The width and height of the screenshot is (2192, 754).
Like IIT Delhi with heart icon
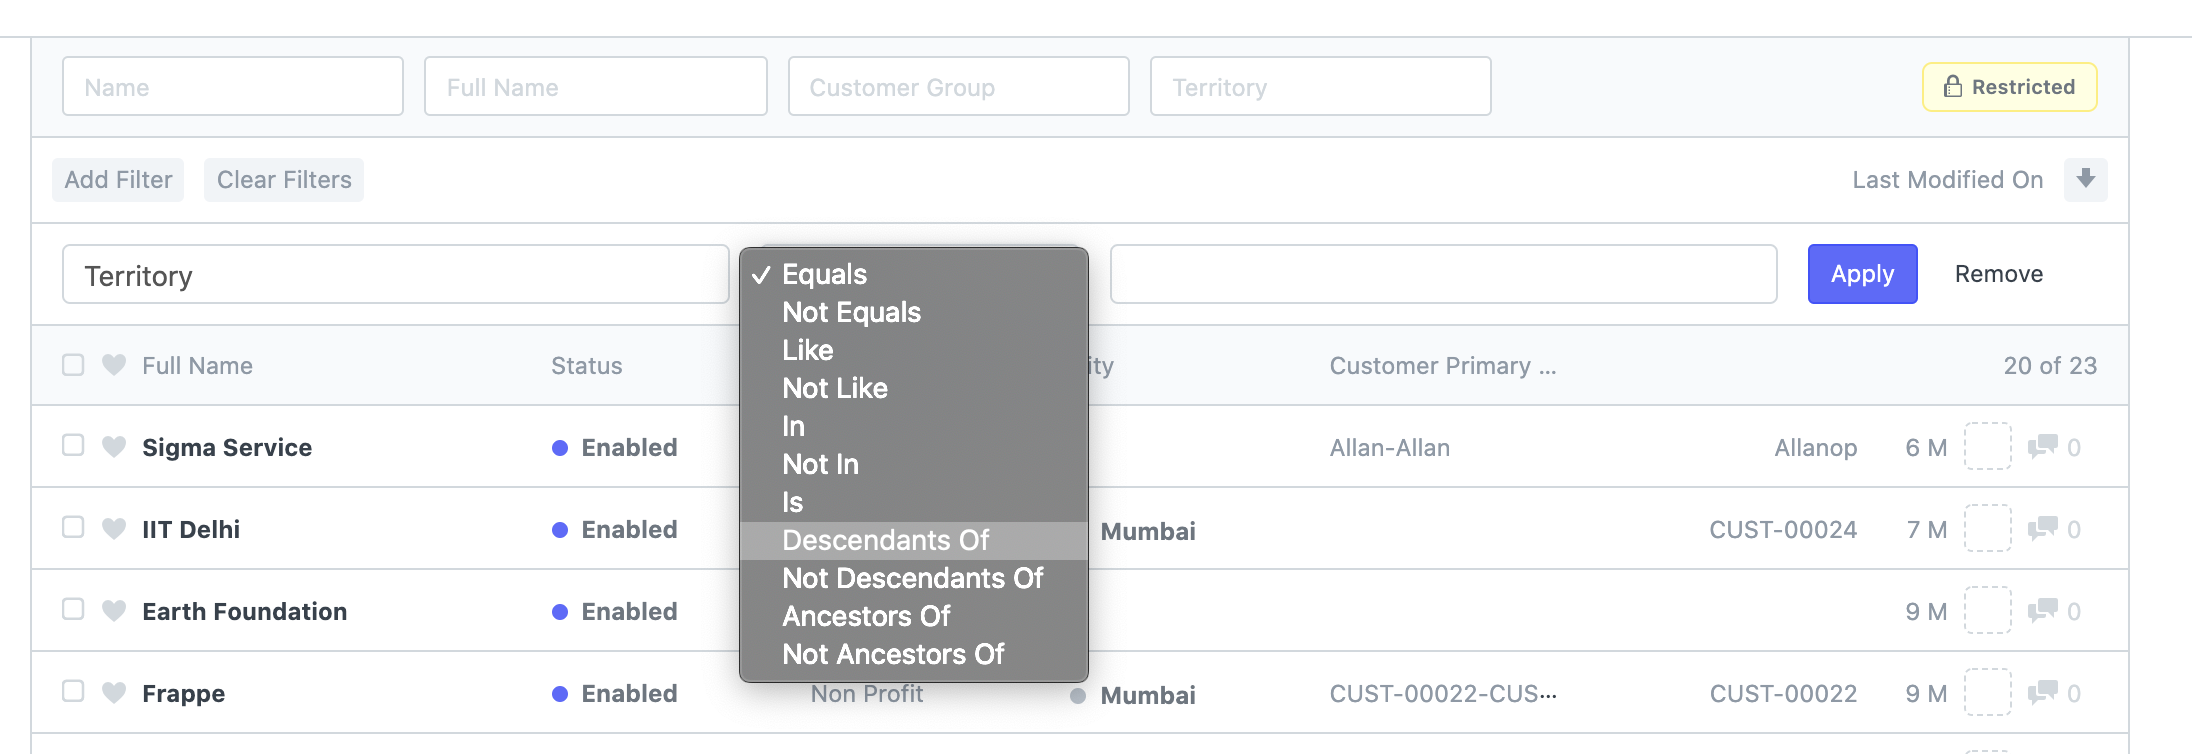[114, 528]
